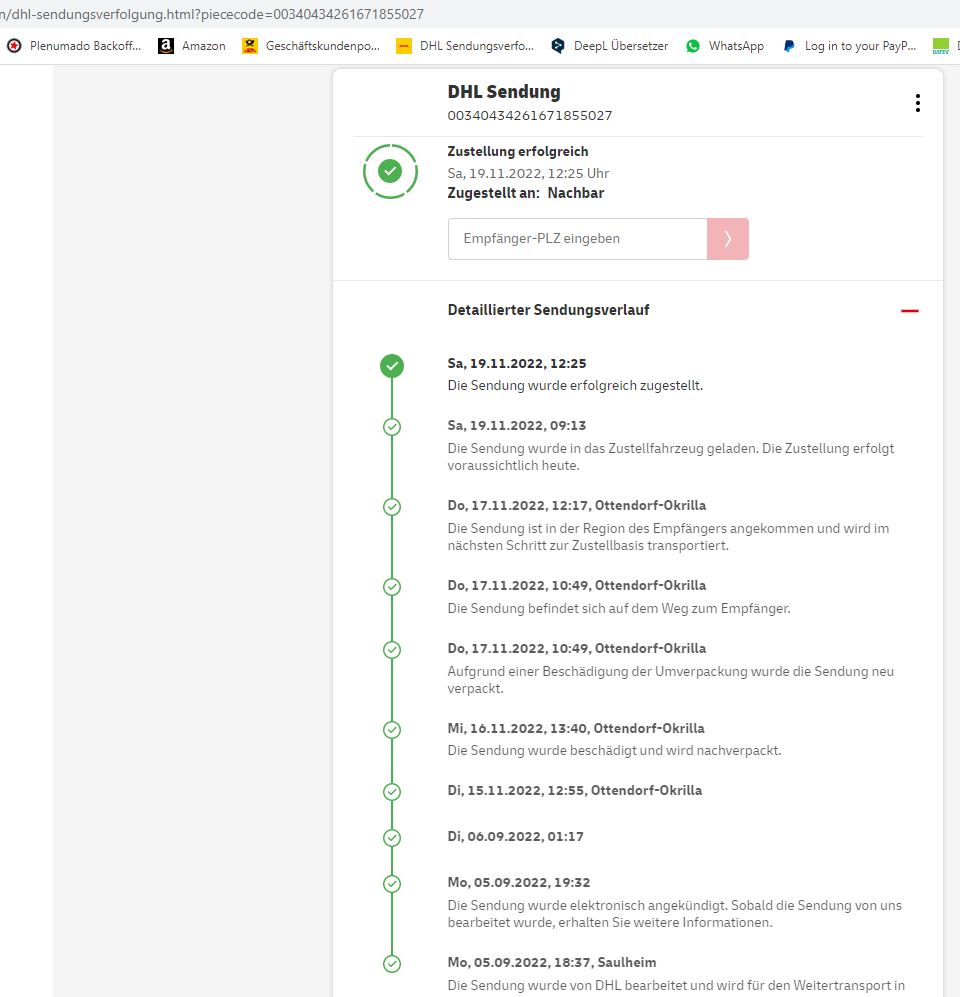Viewport: 960px width, 997px height.
Task: Open the three-dot shipment options menu
Action: [x=917, y=103]
